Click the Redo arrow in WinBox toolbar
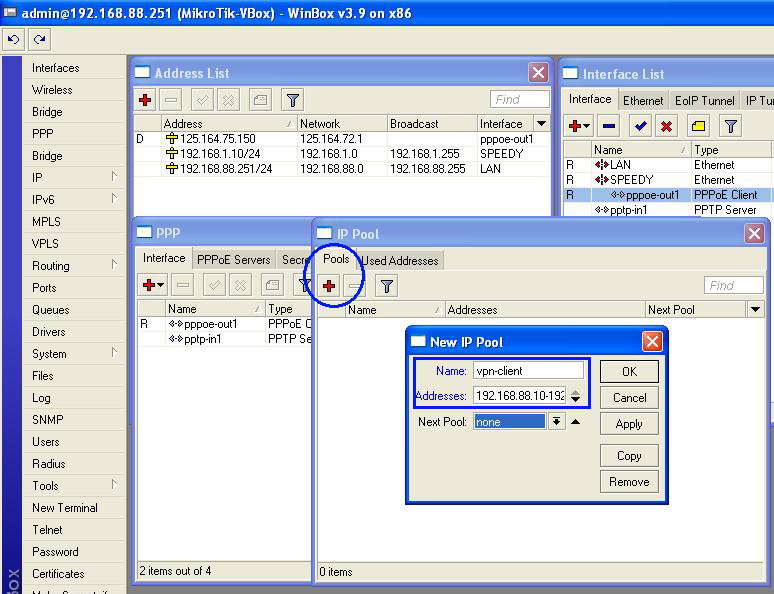Image resolution: width=774 pixels, height=594 pixels. pos(40,40)
